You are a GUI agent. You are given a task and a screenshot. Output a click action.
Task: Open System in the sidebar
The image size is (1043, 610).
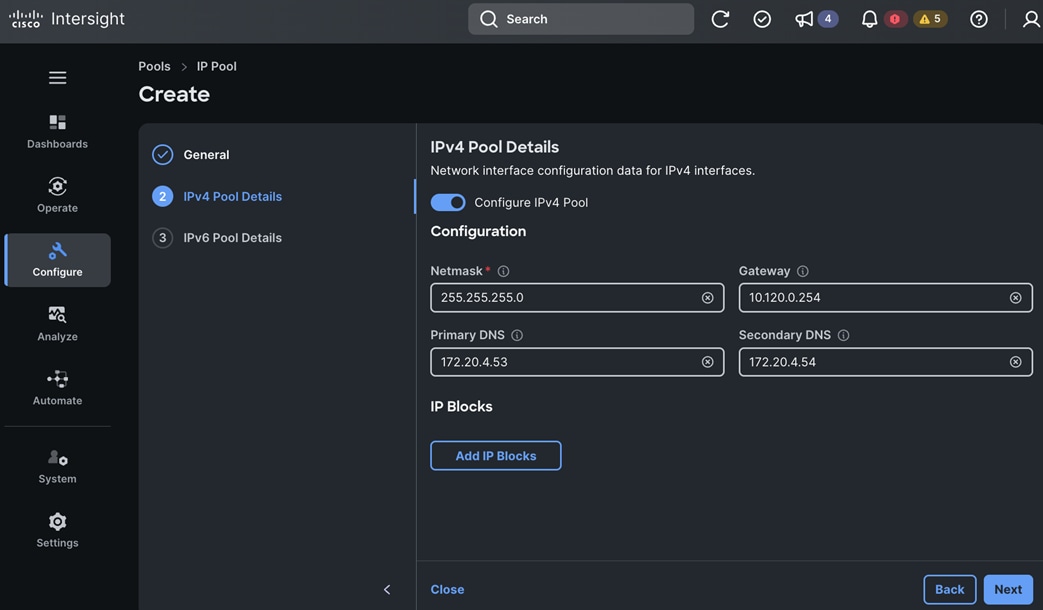57,466
